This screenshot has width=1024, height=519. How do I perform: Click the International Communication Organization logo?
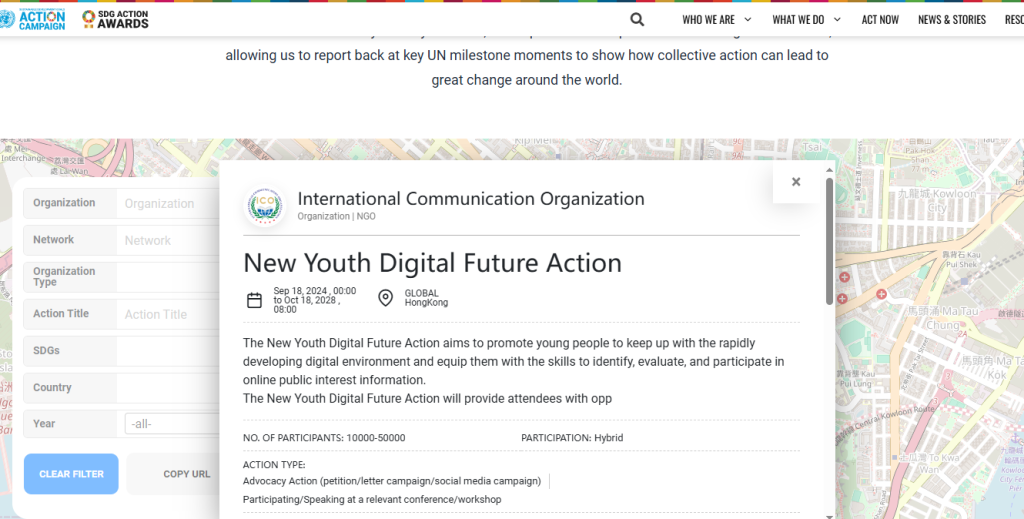click(265, 206)
